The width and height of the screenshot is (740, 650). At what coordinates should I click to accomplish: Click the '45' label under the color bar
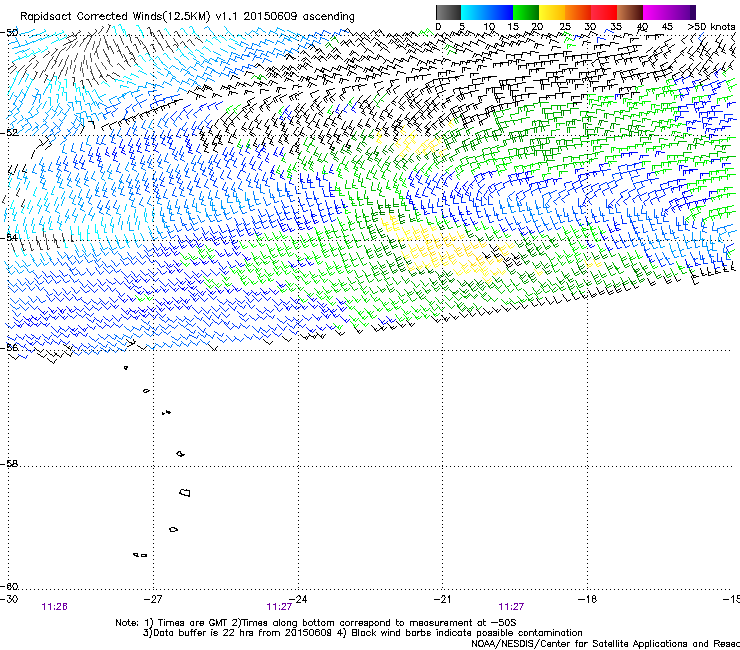point(667,27)
